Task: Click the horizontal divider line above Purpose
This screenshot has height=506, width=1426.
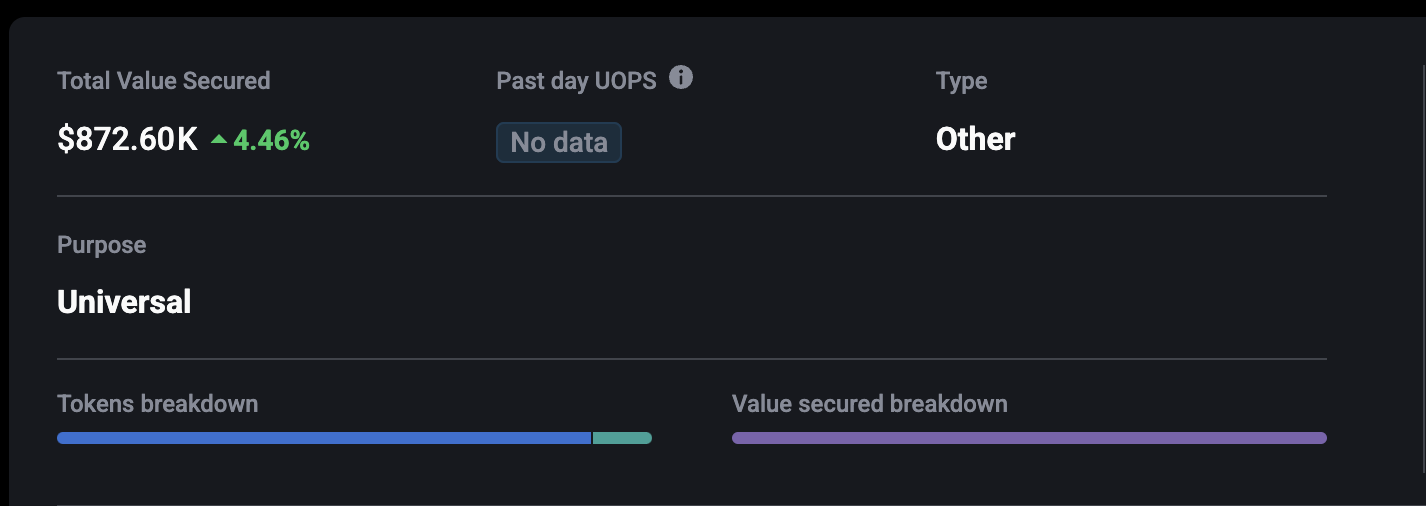Action: (x=692, y=196)
